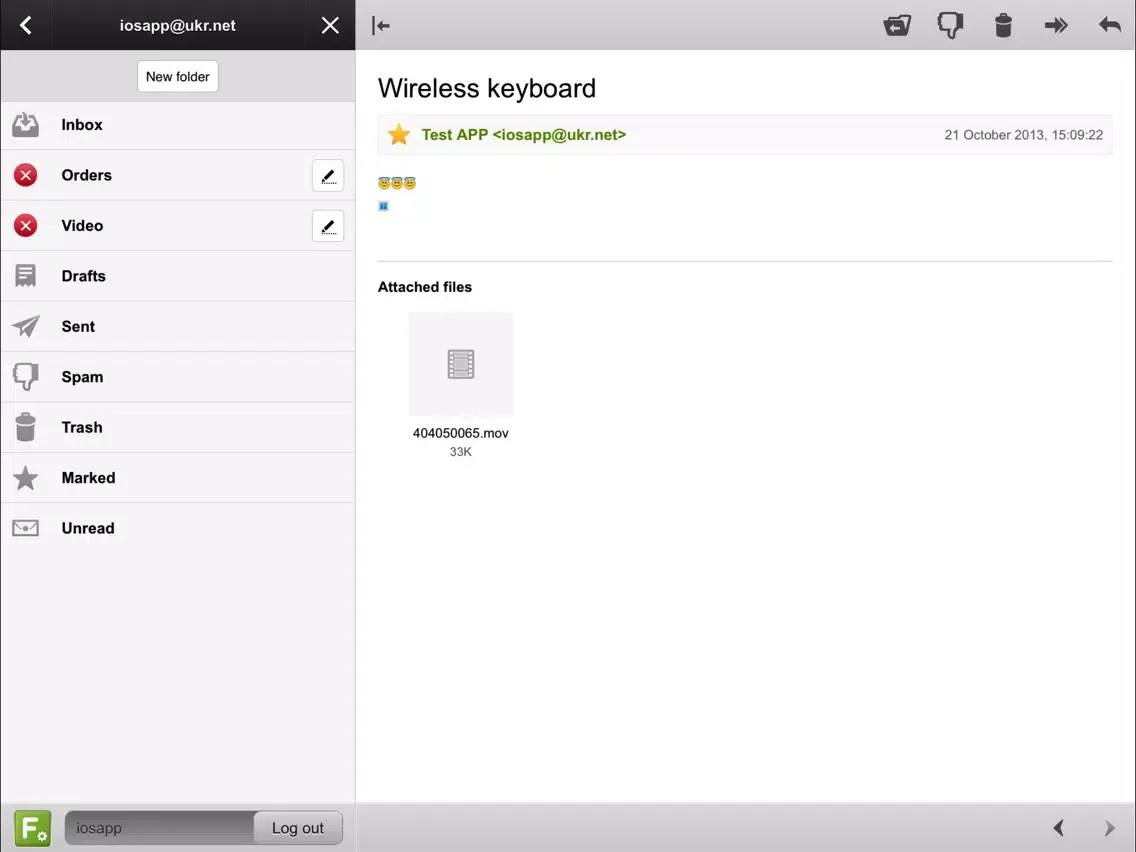Viewport: 1136px width, 852px height.
Task: Rename the Video folder using the pencil
Action: (x=328, y=226)
